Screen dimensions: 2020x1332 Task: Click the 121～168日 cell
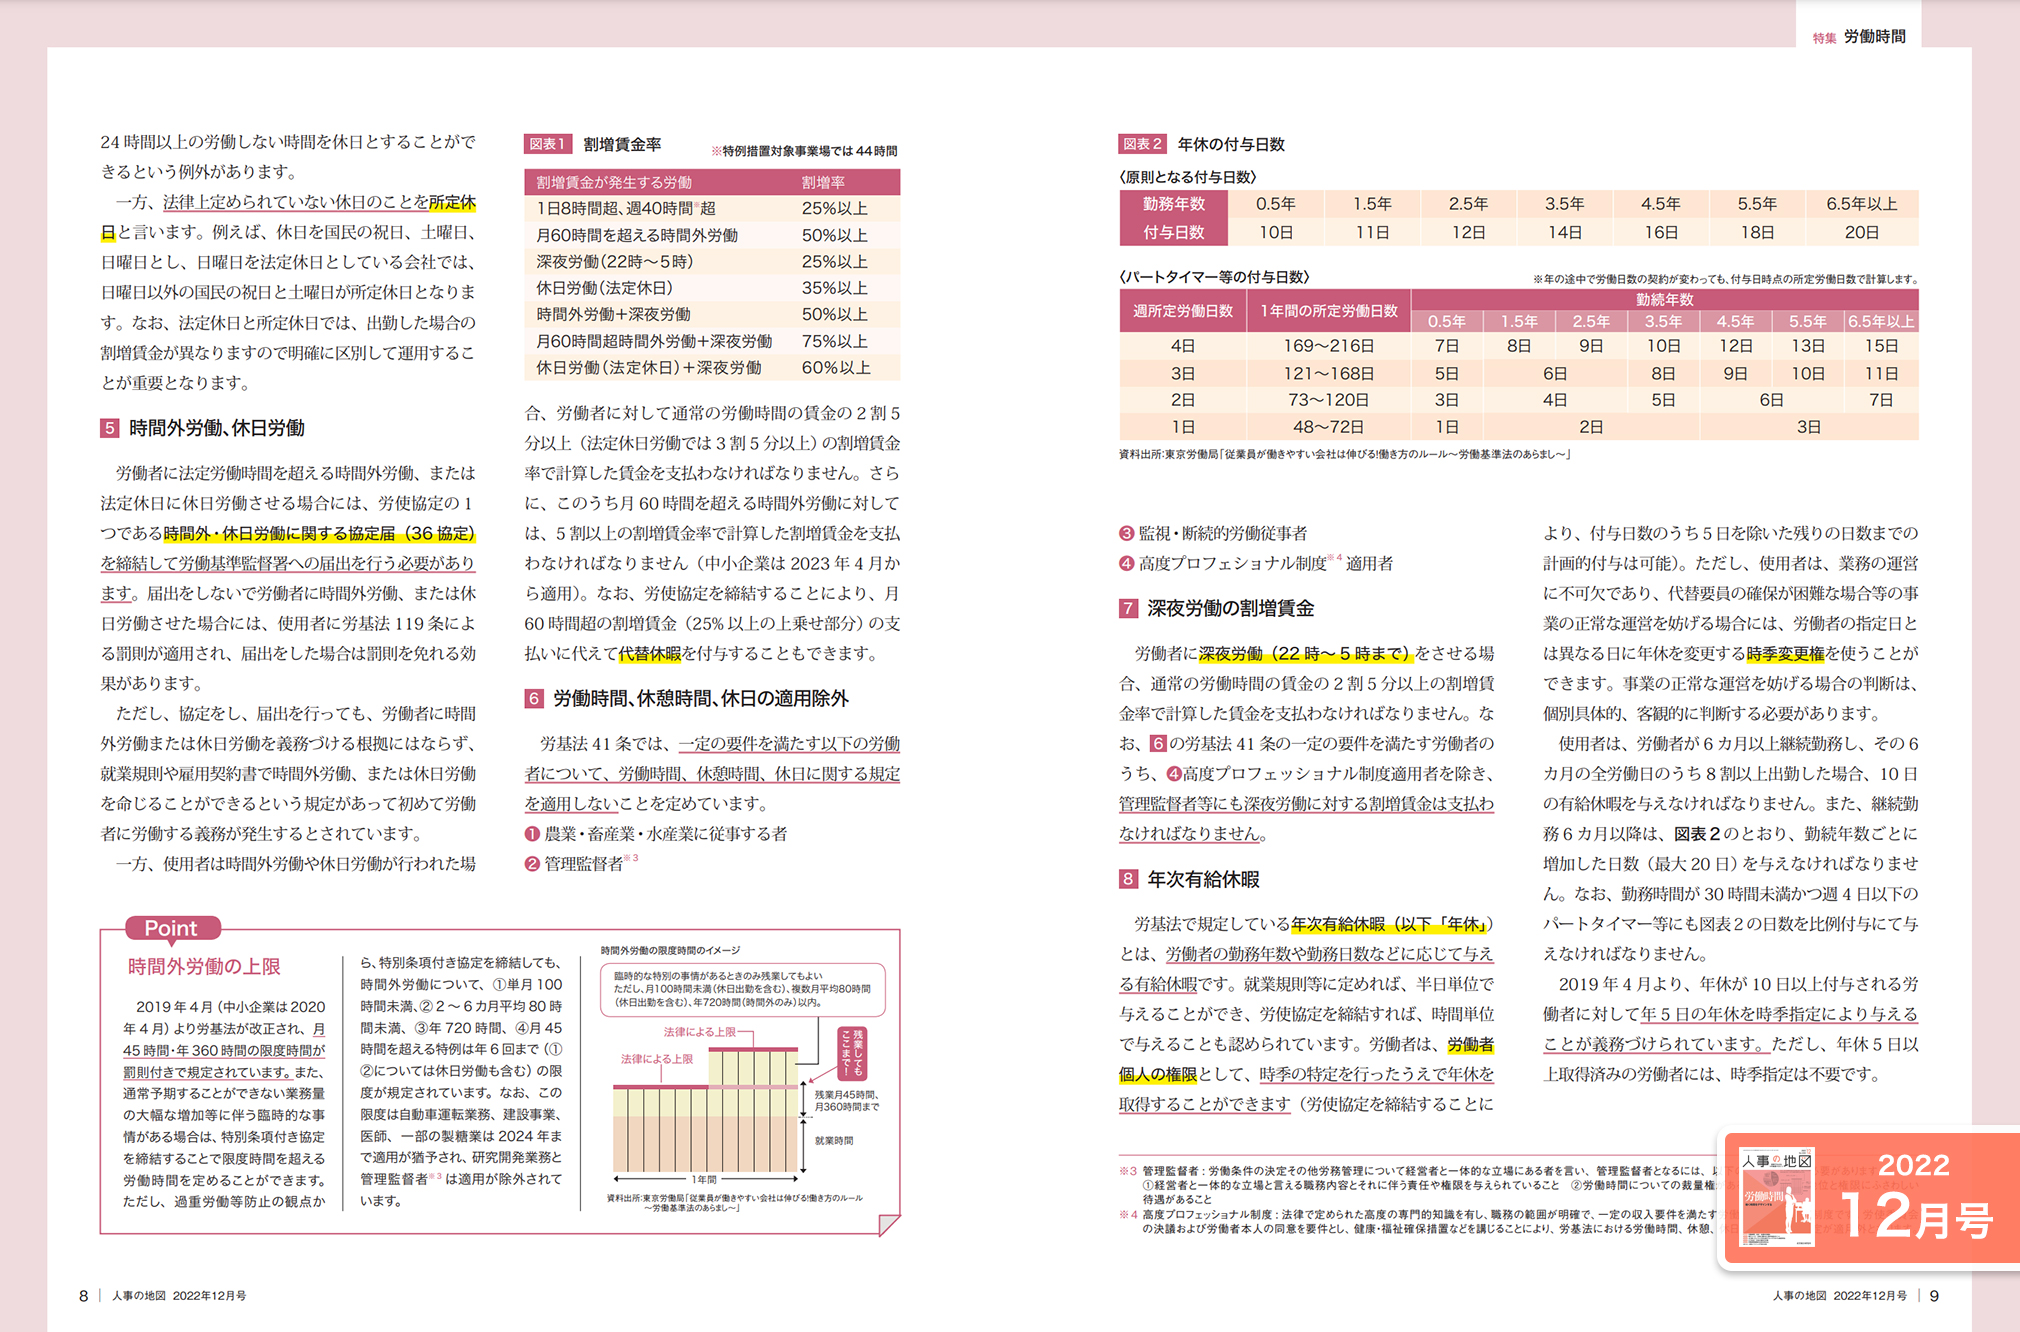click(x=1329, y=373)
